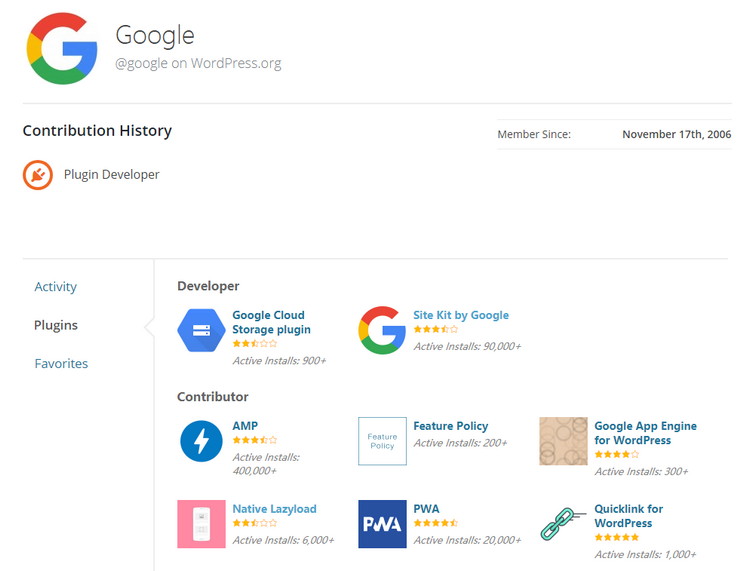The width and height of the screenshot is (750, 571).
Task: Click the blue PWA plugin icon
Action: pyautogui.click(x=382, y=524)
